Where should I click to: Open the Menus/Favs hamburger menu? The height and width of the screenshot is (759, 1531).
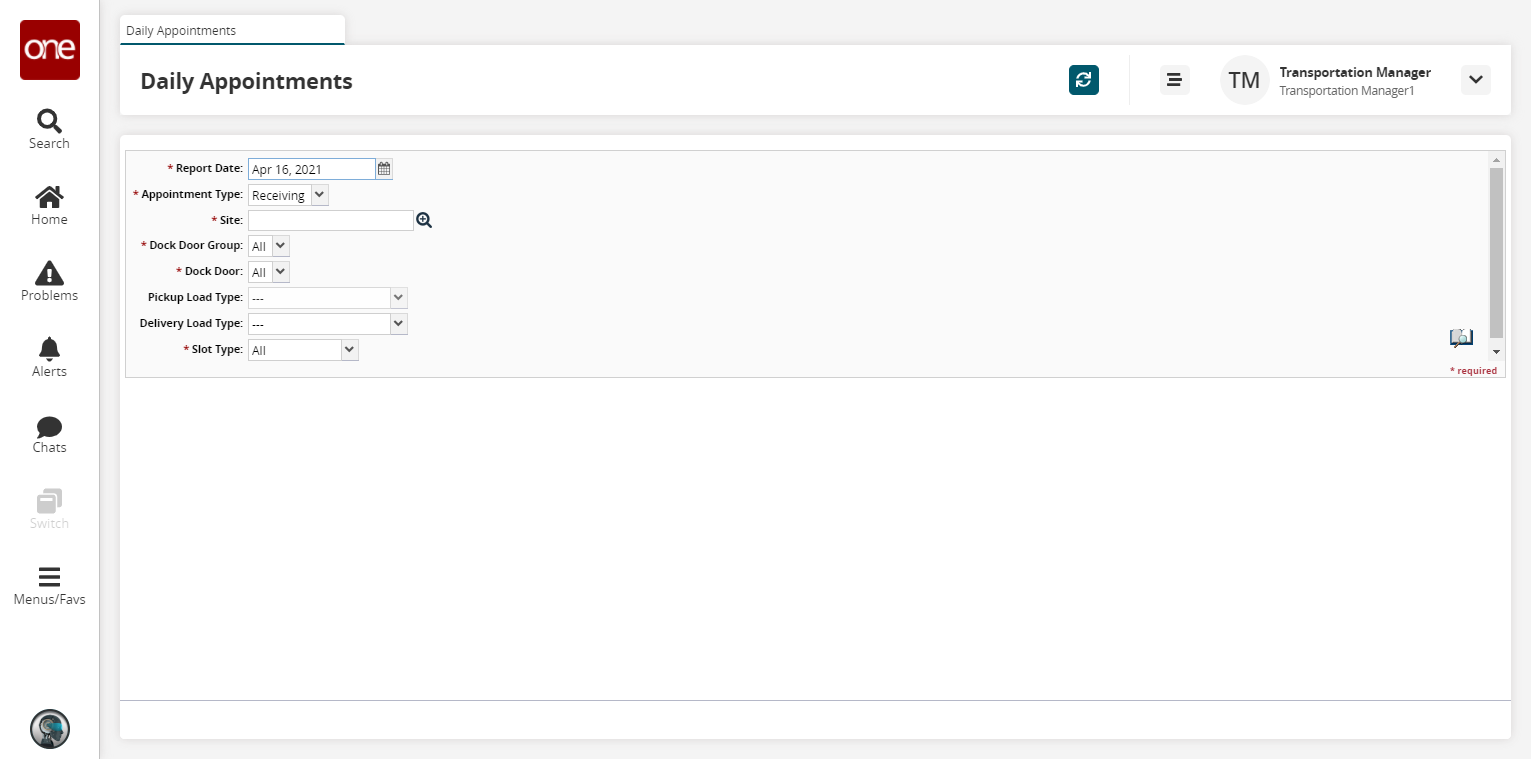49,586
